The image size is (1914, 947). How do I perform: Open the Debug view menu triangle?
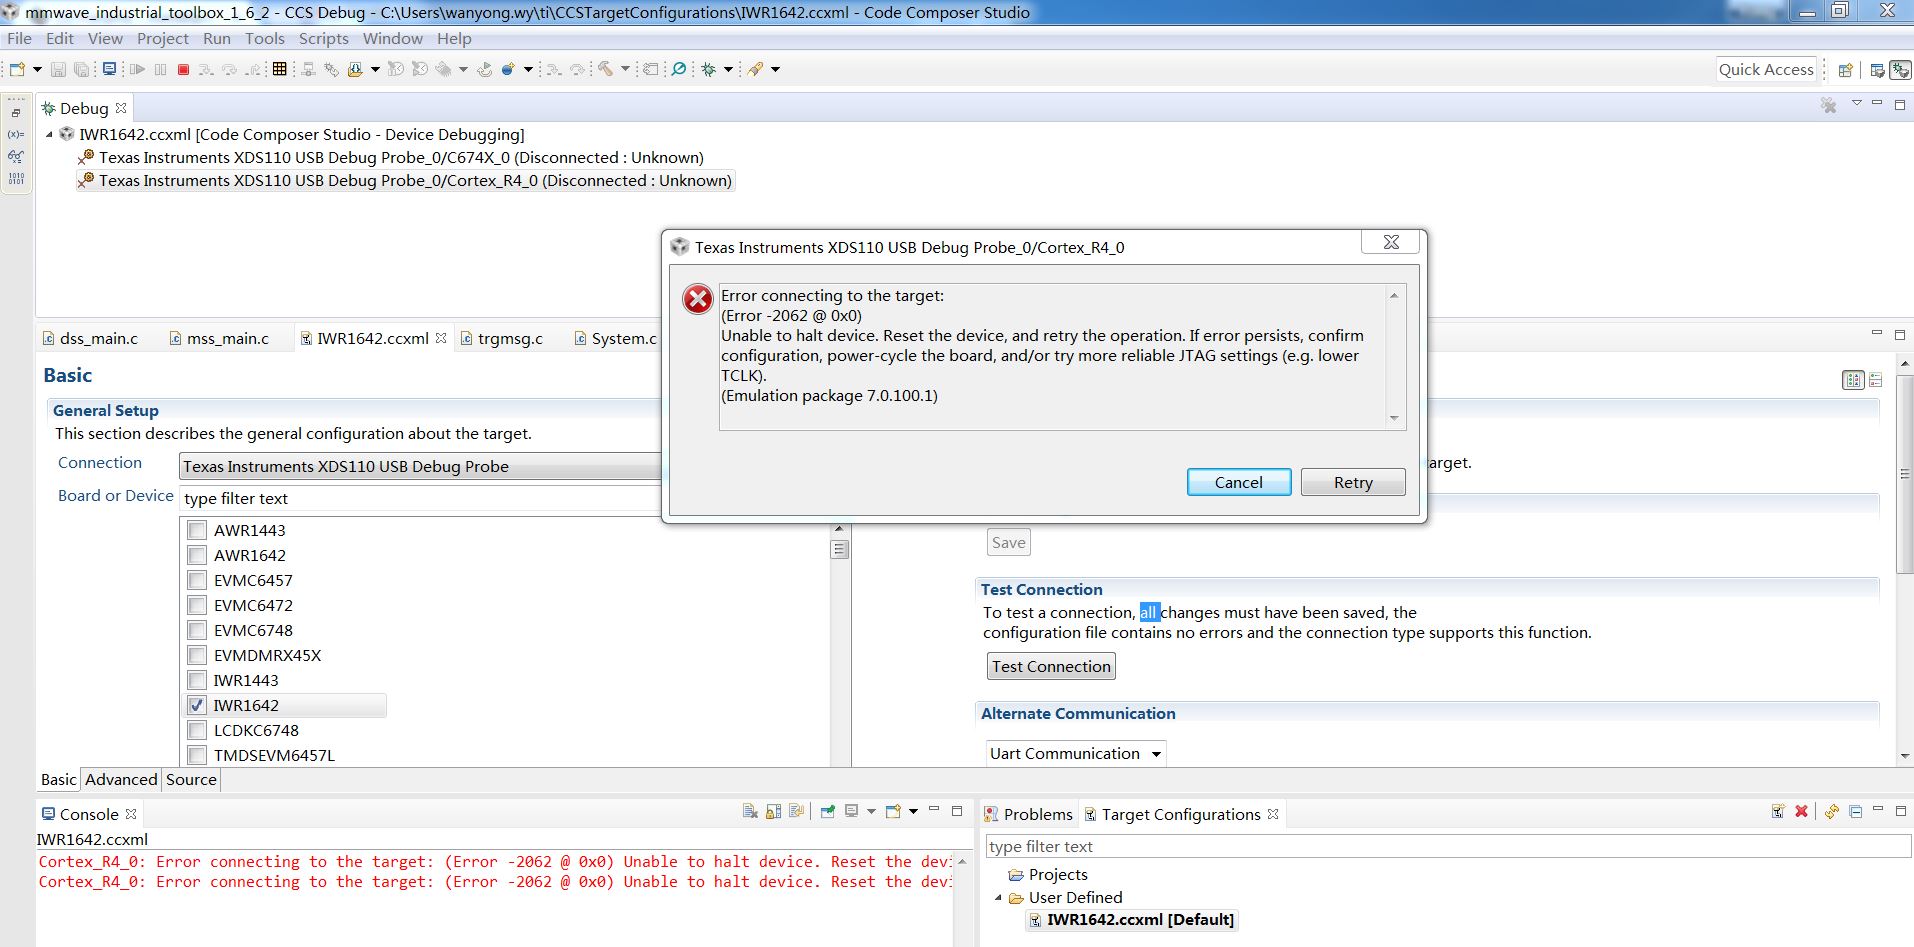coord(1857,103)
